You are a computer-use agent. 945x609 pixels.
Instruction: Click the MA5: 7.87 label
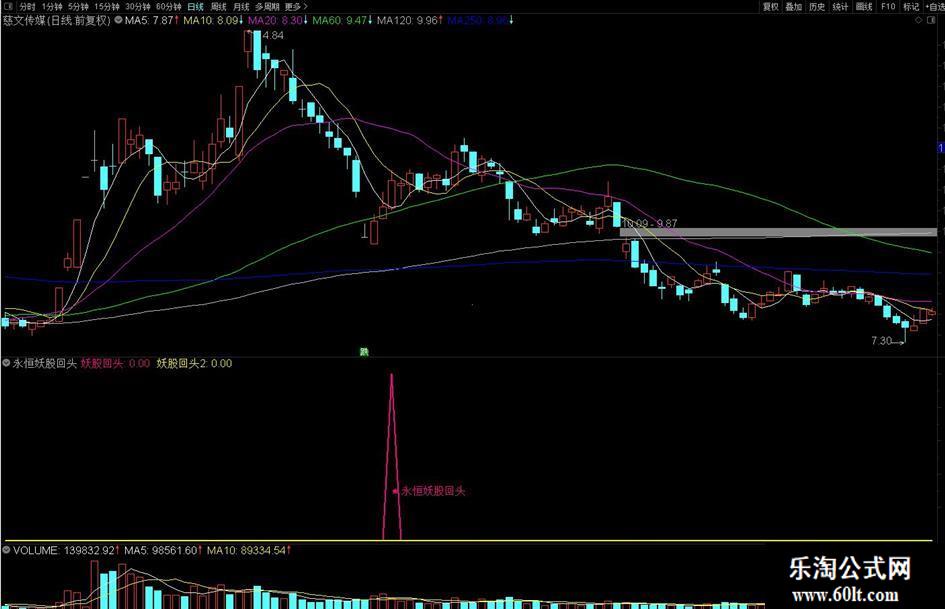152,20
